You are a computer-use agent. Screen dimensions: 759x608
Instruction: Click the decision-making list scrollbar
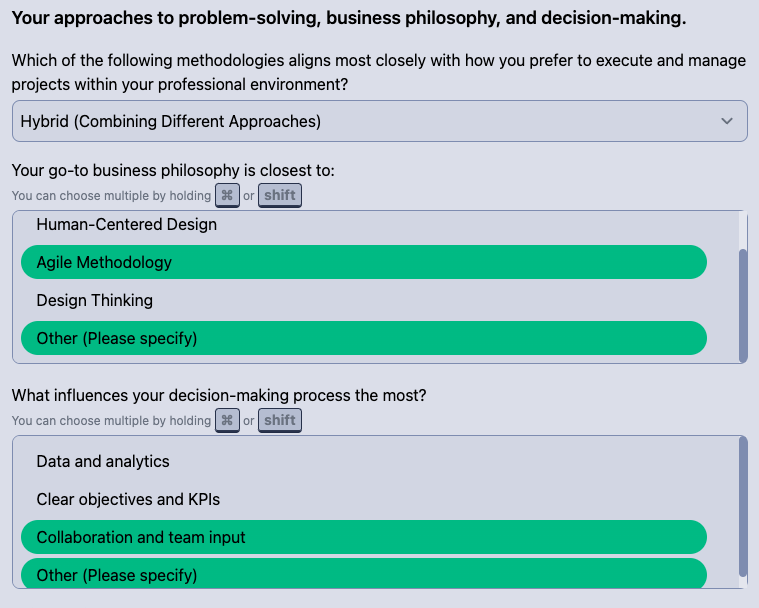point(743,506)
